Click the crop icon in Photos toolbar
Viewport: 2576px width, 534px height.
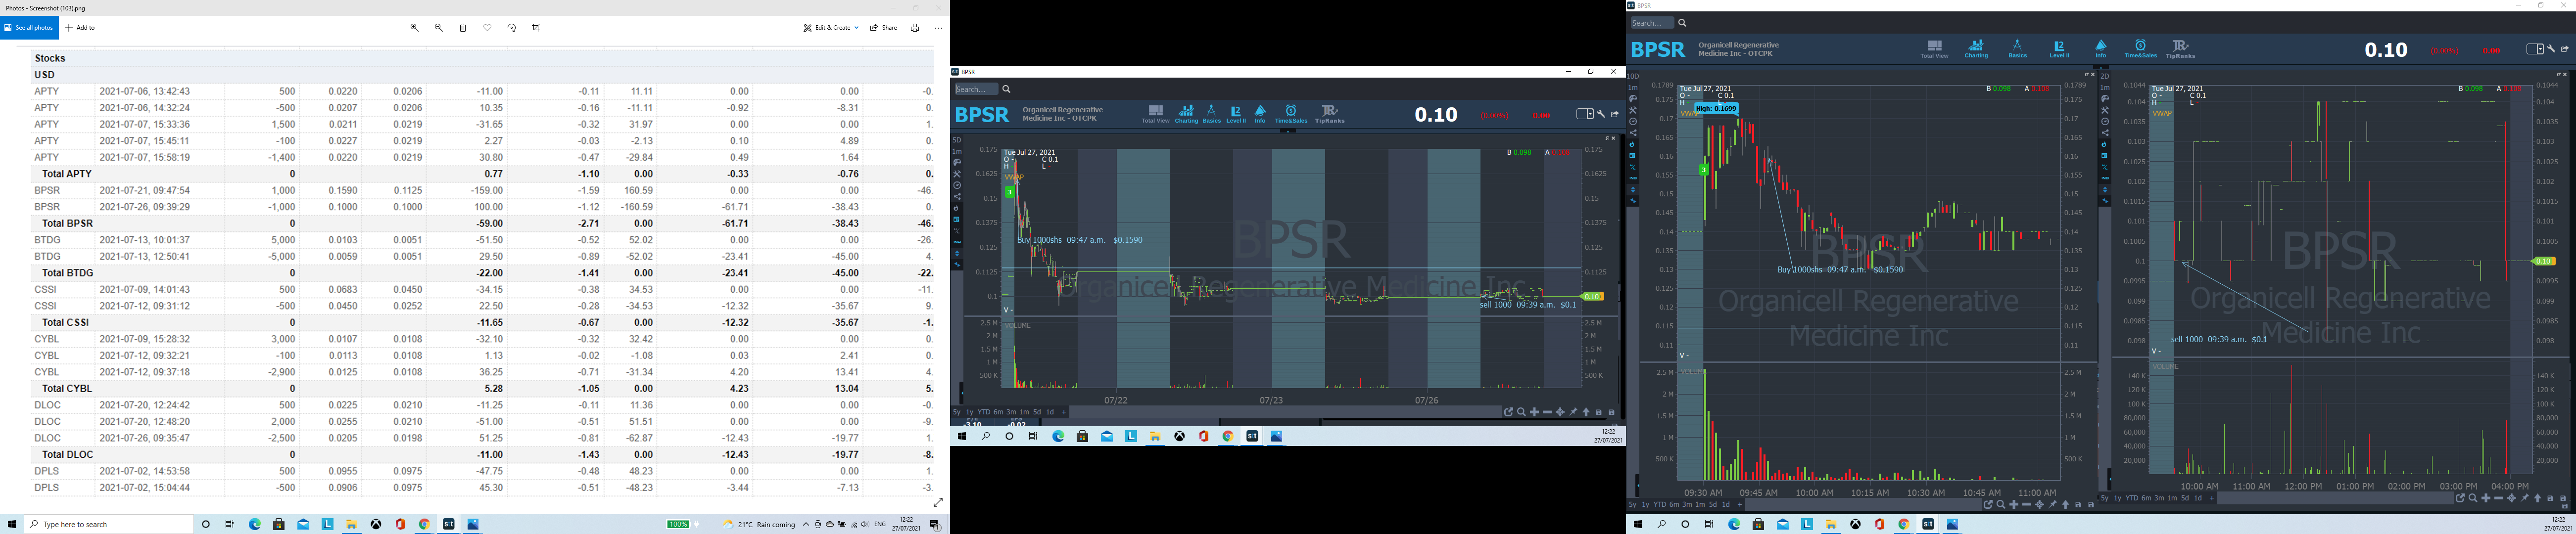537,28
